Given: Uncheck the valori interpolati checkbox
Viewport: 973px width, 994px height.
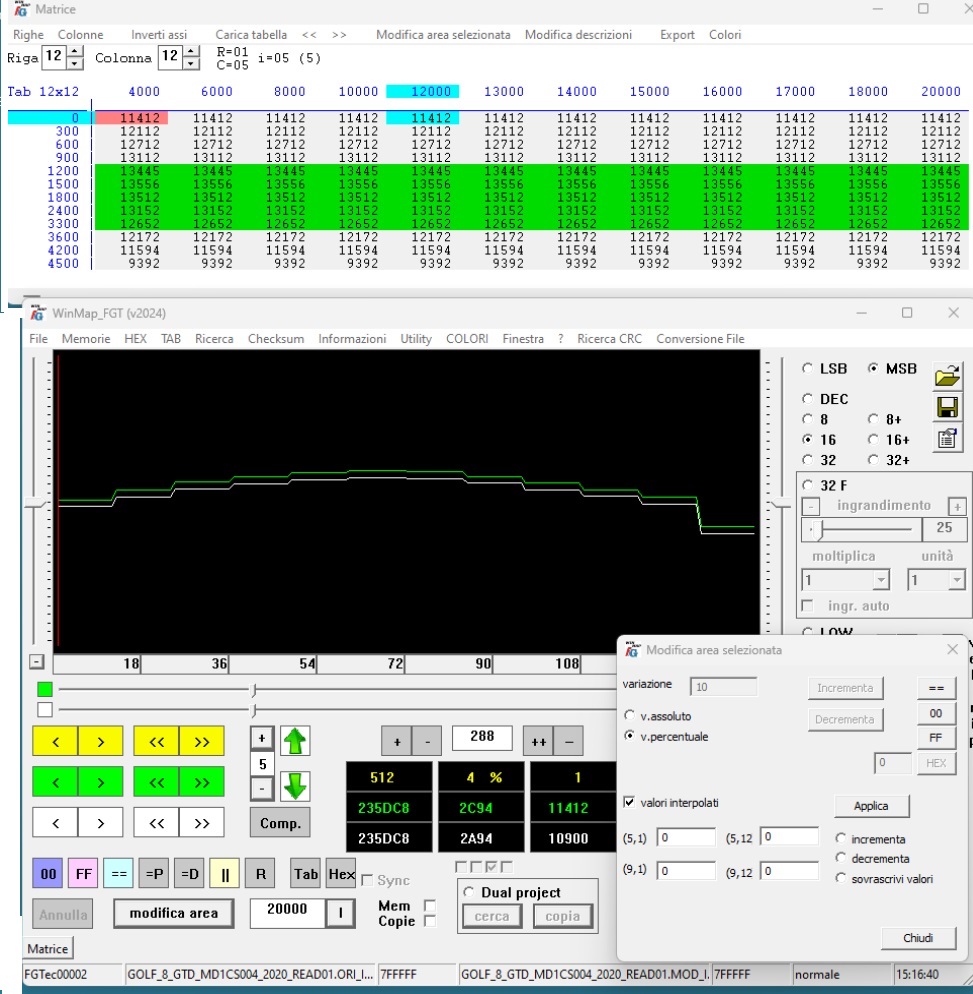Looking at the screenshot, I should point(629,802).
